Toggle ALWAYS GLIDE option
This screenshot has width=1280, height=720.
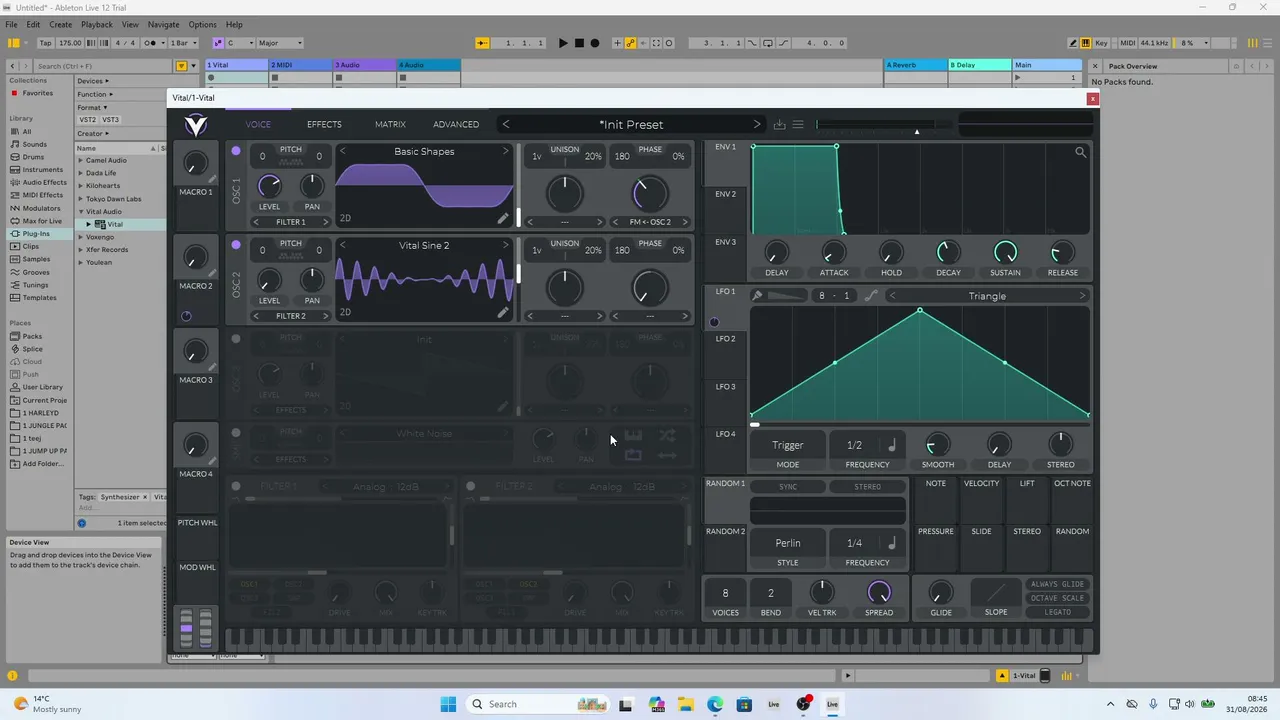(1058, 584)
